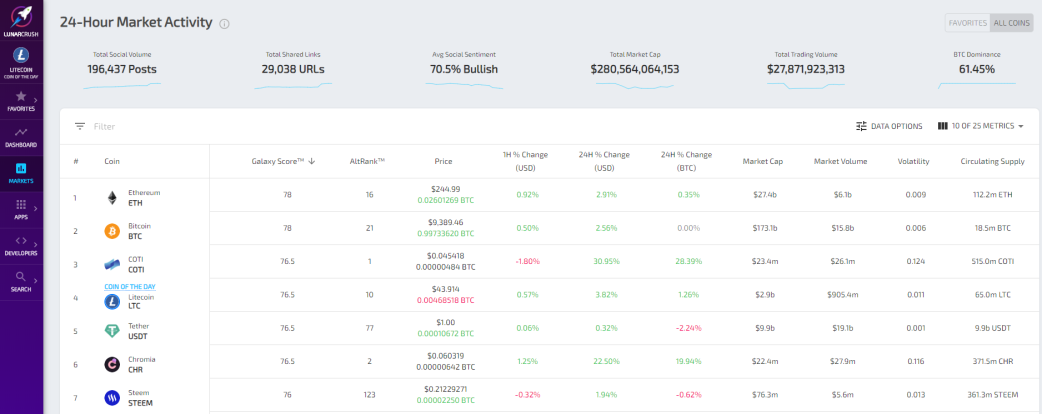Click BTC Dominance sparkline chart
Image resolution: width=1042 pixels, height=414 pixels.
coord(977,86)
